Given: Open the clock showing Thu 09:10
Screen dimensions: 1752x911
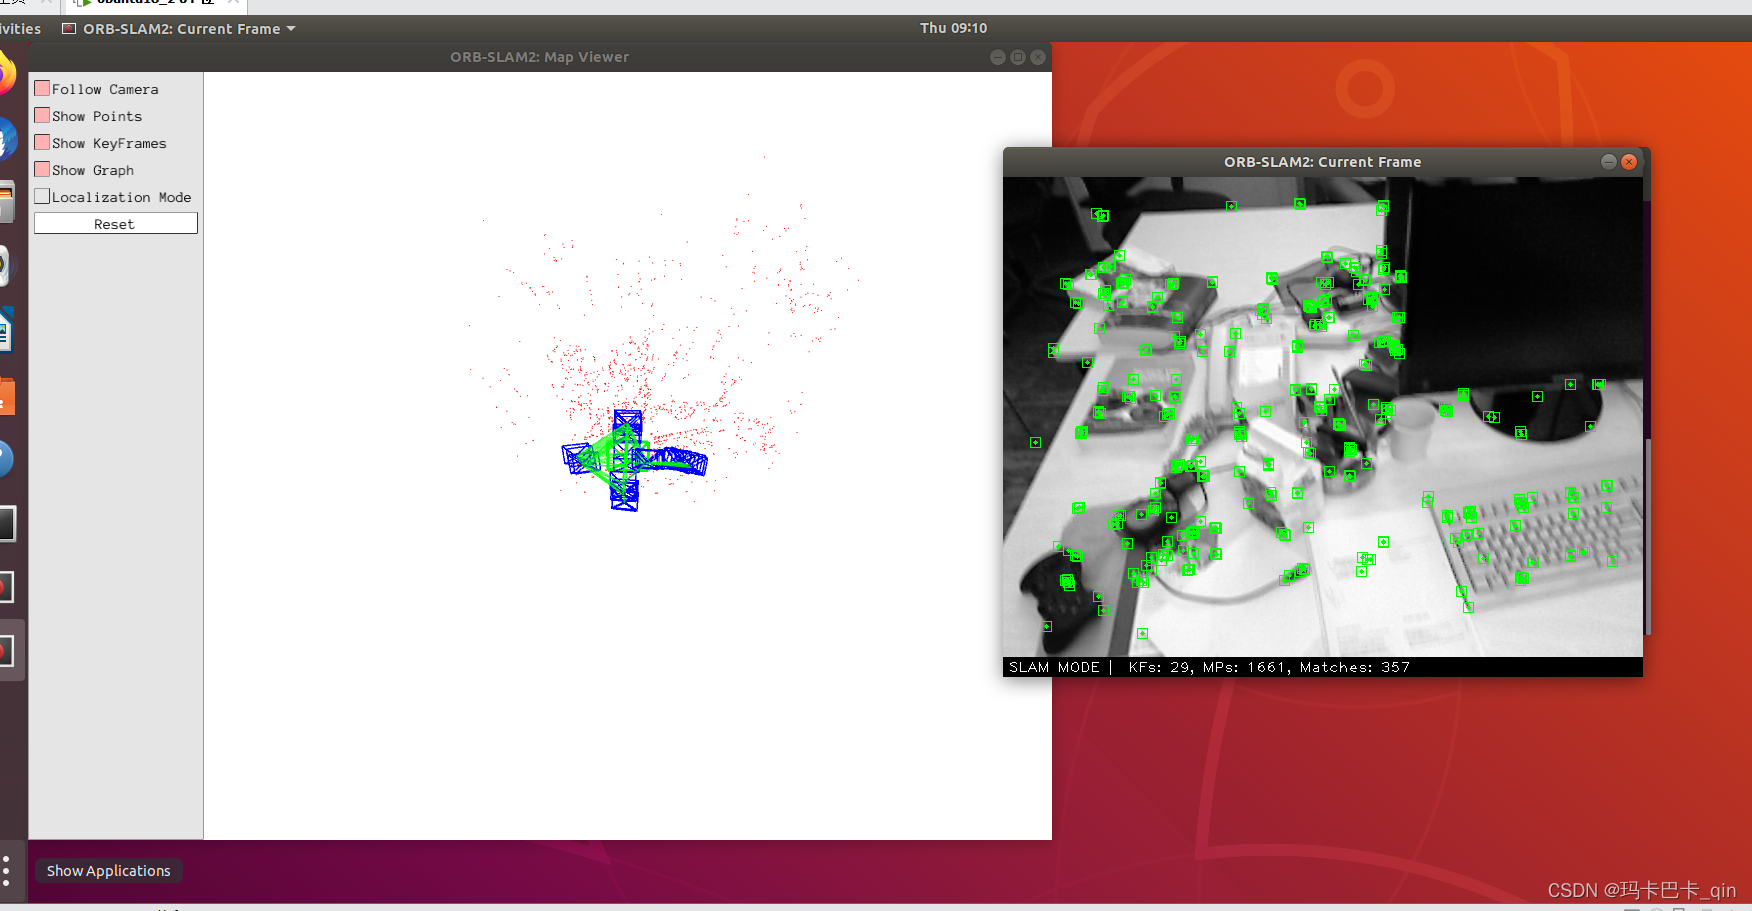Looking at the screenshot, I should [953, 28].
